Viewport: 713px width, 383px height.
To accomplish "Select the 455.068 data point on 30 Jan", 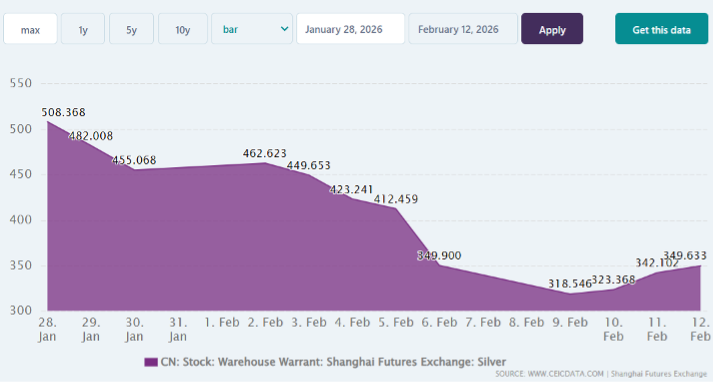I will click(x=135, y=170).
